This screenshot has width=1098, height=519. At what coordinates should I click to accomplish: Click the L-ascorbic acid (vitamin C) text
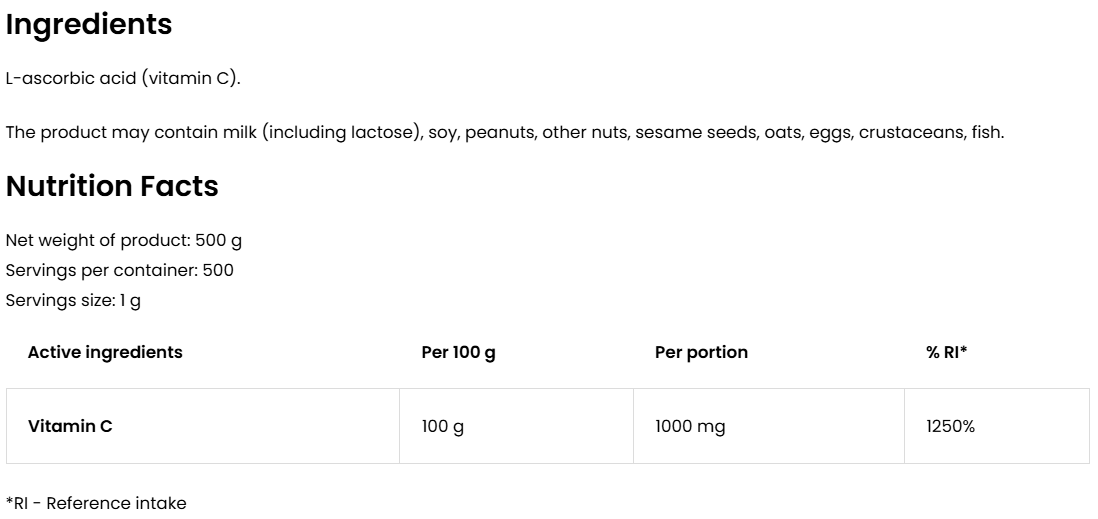point(123,79)
